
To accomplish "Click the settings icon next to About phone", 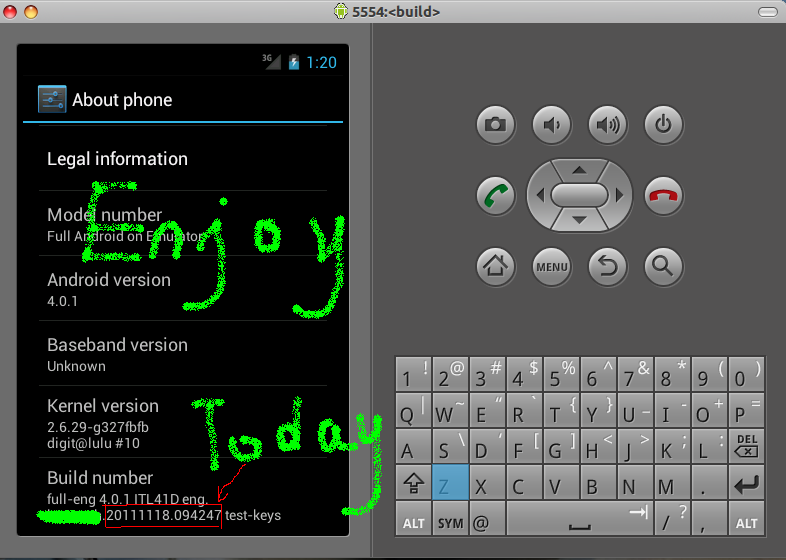I will pos(52,99).
